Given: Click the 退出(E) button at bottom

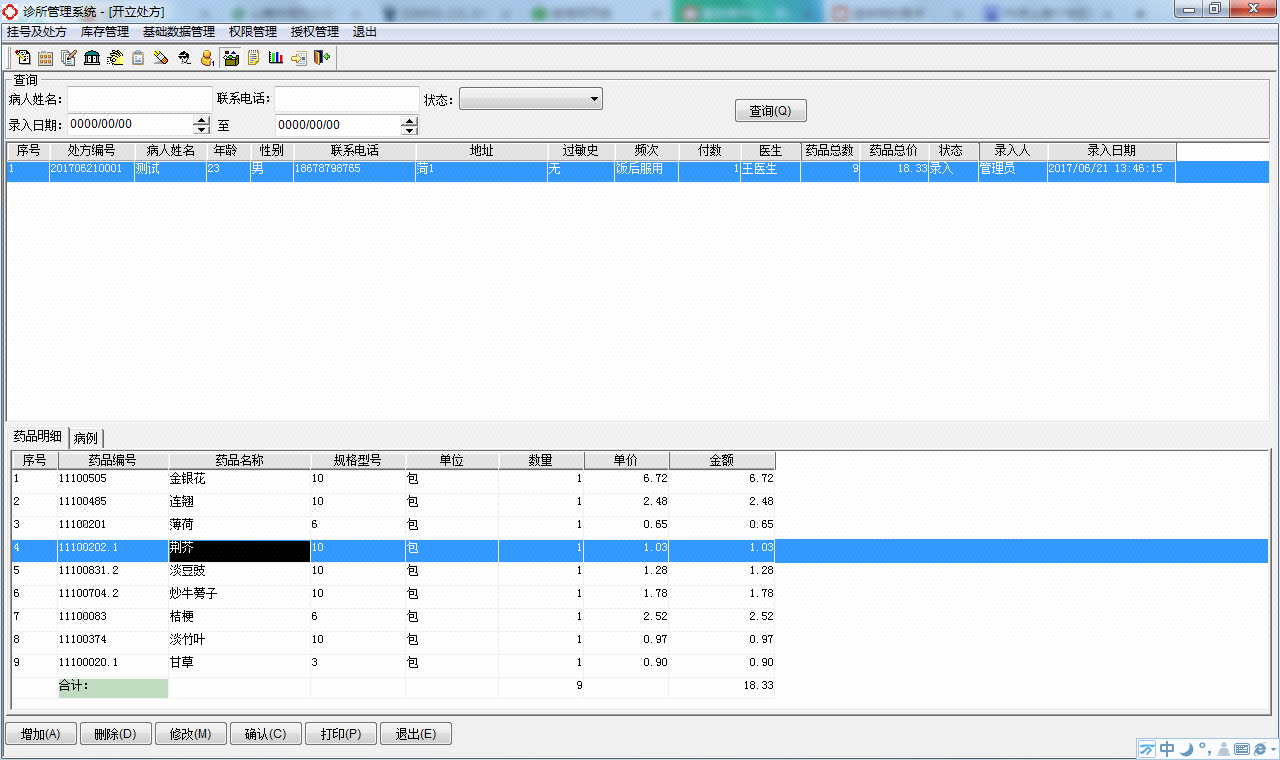Looking at the screenshot, I should click(416, 734).
